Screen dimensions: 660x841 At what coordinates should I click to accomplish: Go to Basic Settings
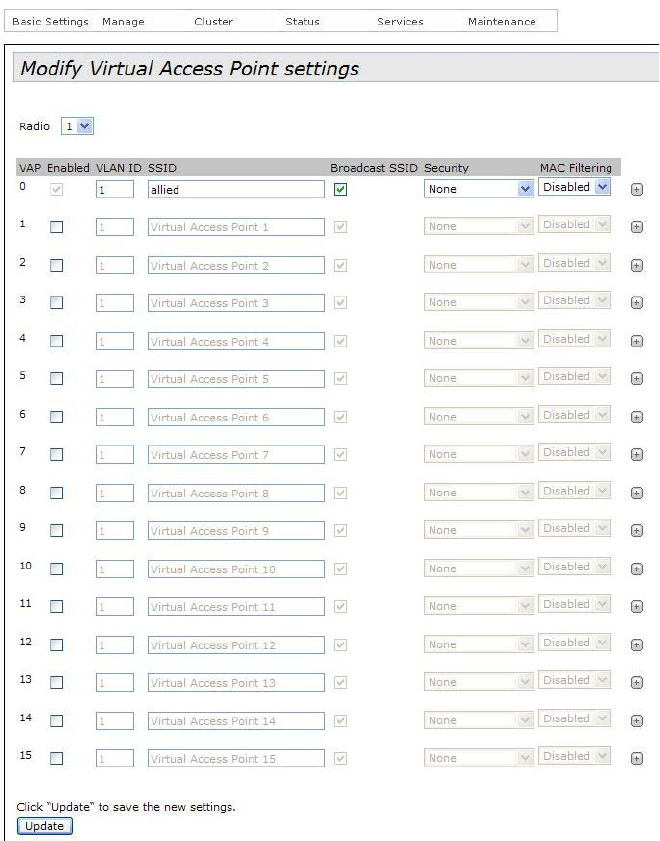click(x=50, y=21)
